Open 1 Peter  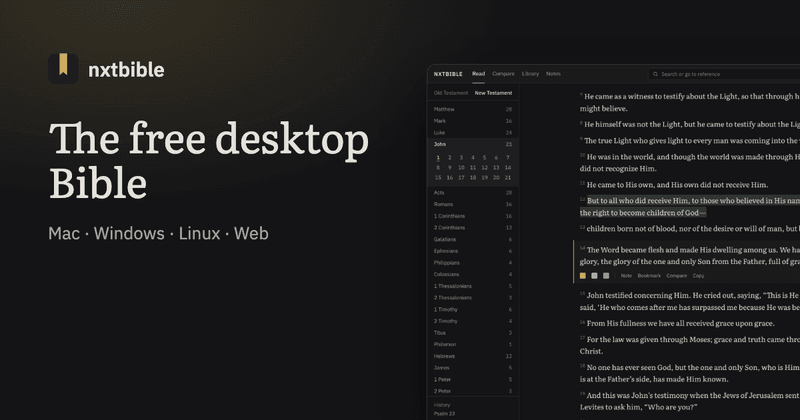click(472, 380)
